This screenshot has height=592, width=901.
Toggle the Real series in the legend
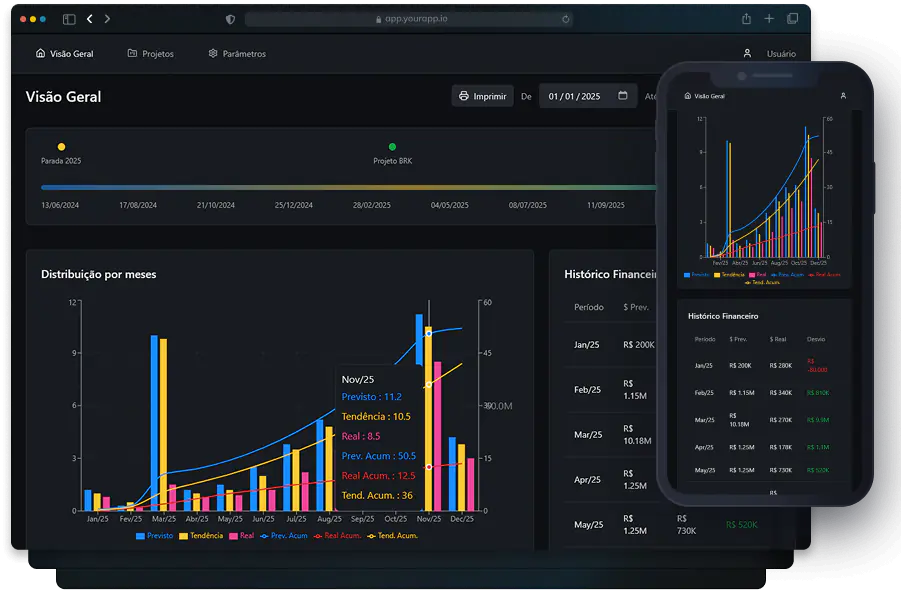click(x=241, y=536)
